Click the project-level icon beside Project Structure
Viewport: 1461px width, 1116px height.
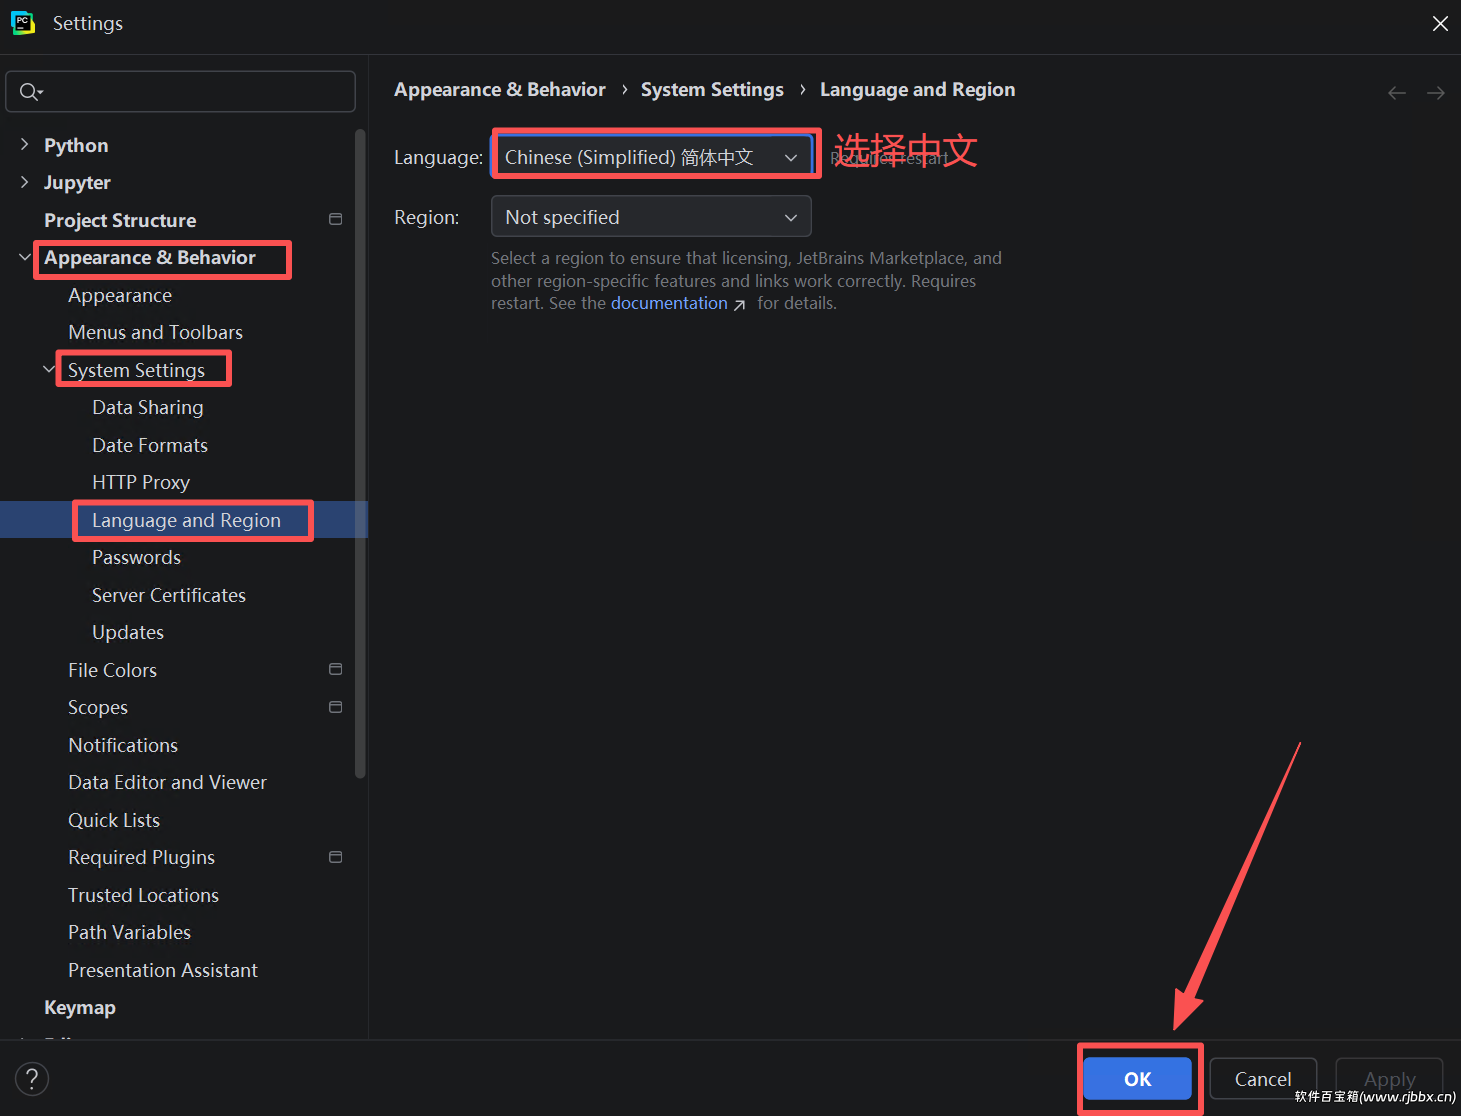click(x=336, y=219)
